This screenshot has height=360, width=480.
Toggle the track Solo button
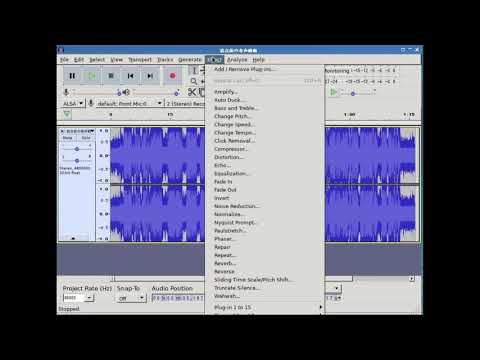(x=86, y=138)
